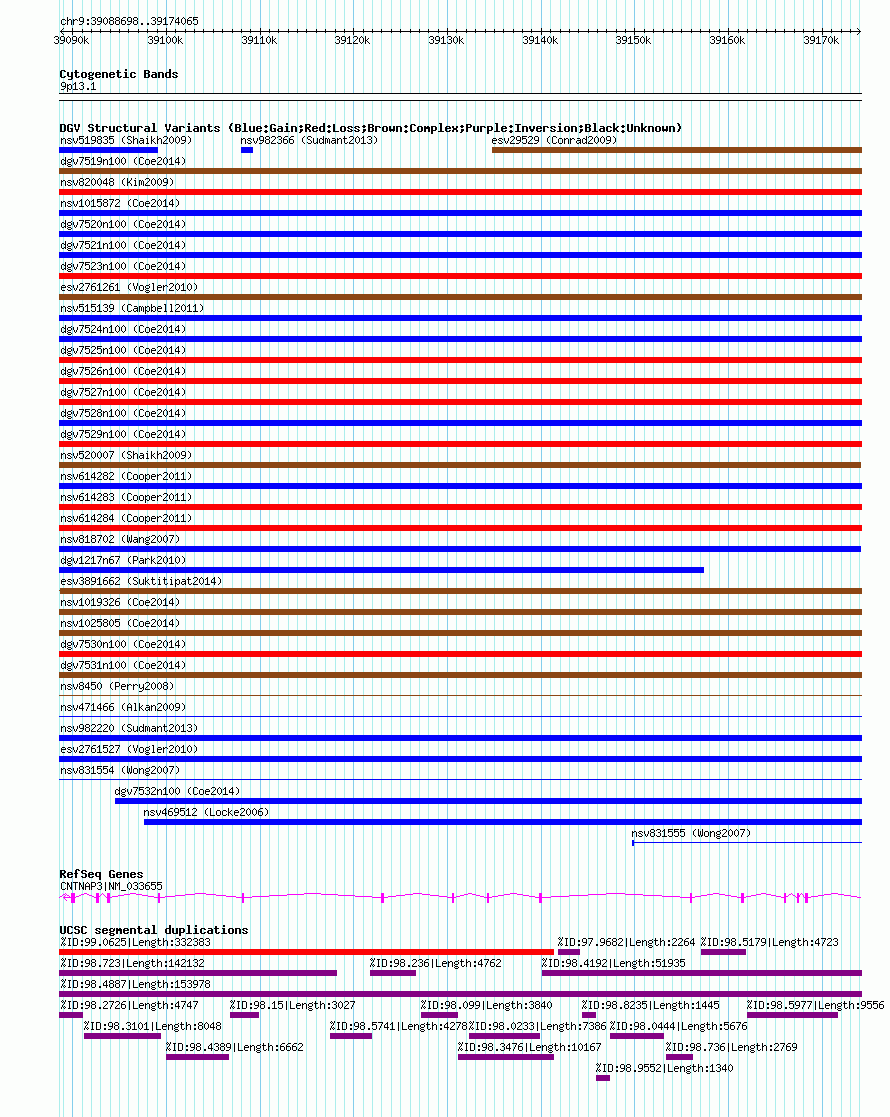890x1117 pixels.
Task: Click nsv1025805 (Coe2014) label
Action: (x=120, y=623)
